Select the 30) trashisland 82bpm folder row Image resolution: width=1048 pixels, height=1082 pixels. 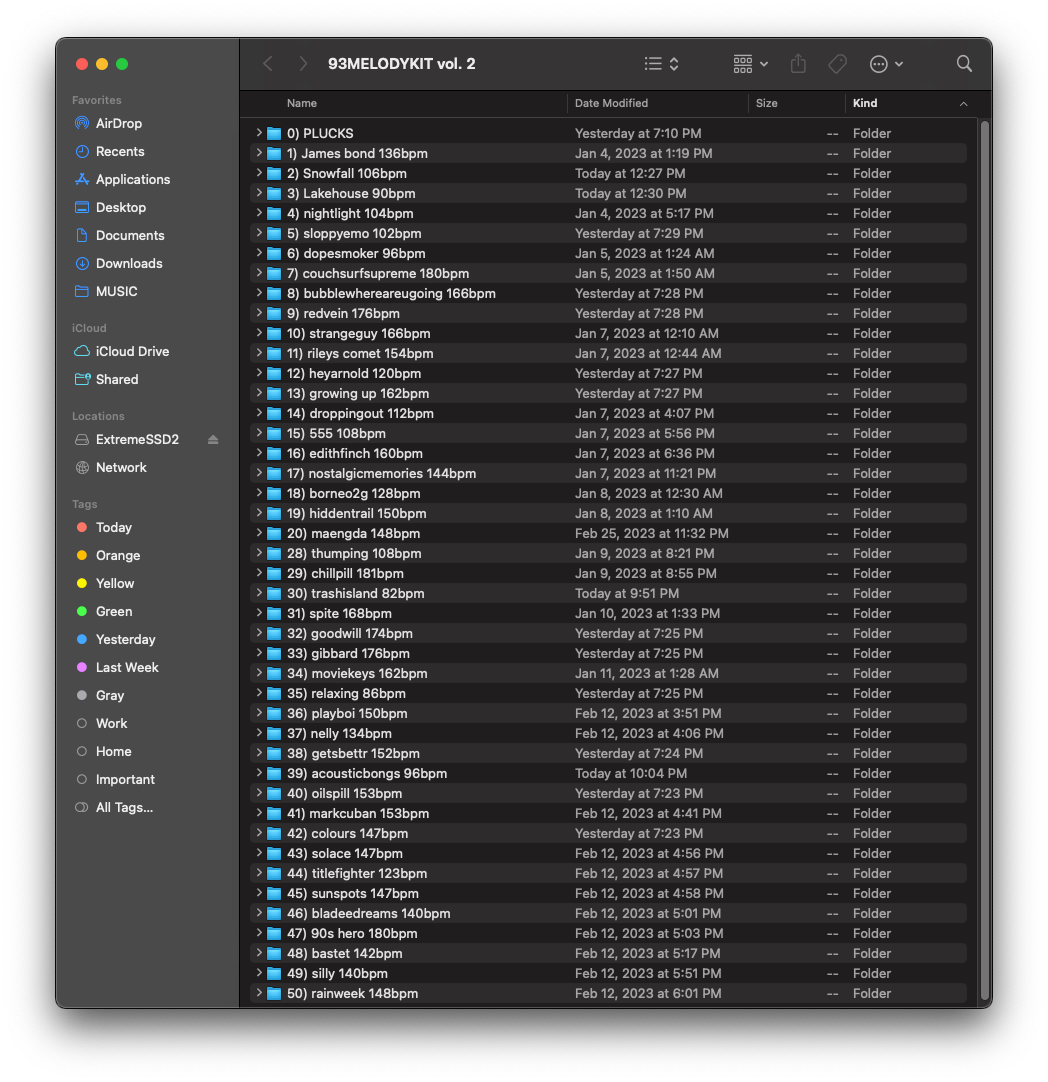[355, 593]
